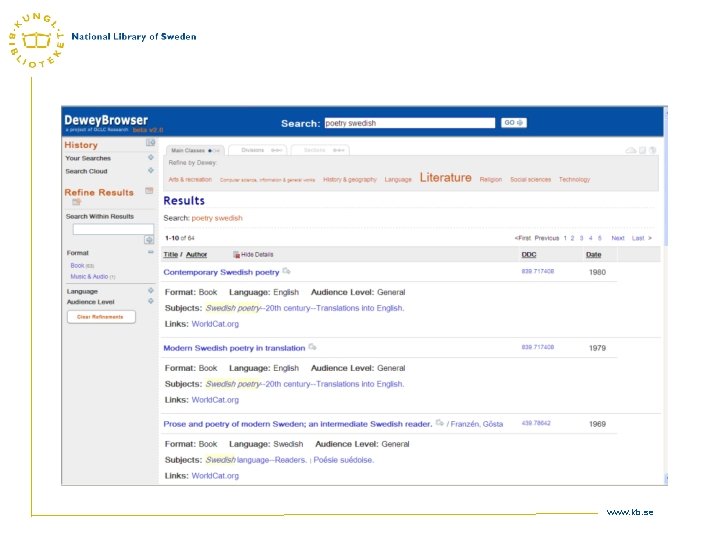Click the DeweyBrowser logo
The width and height of the screenshot is (720, 540).
[106, 120]
